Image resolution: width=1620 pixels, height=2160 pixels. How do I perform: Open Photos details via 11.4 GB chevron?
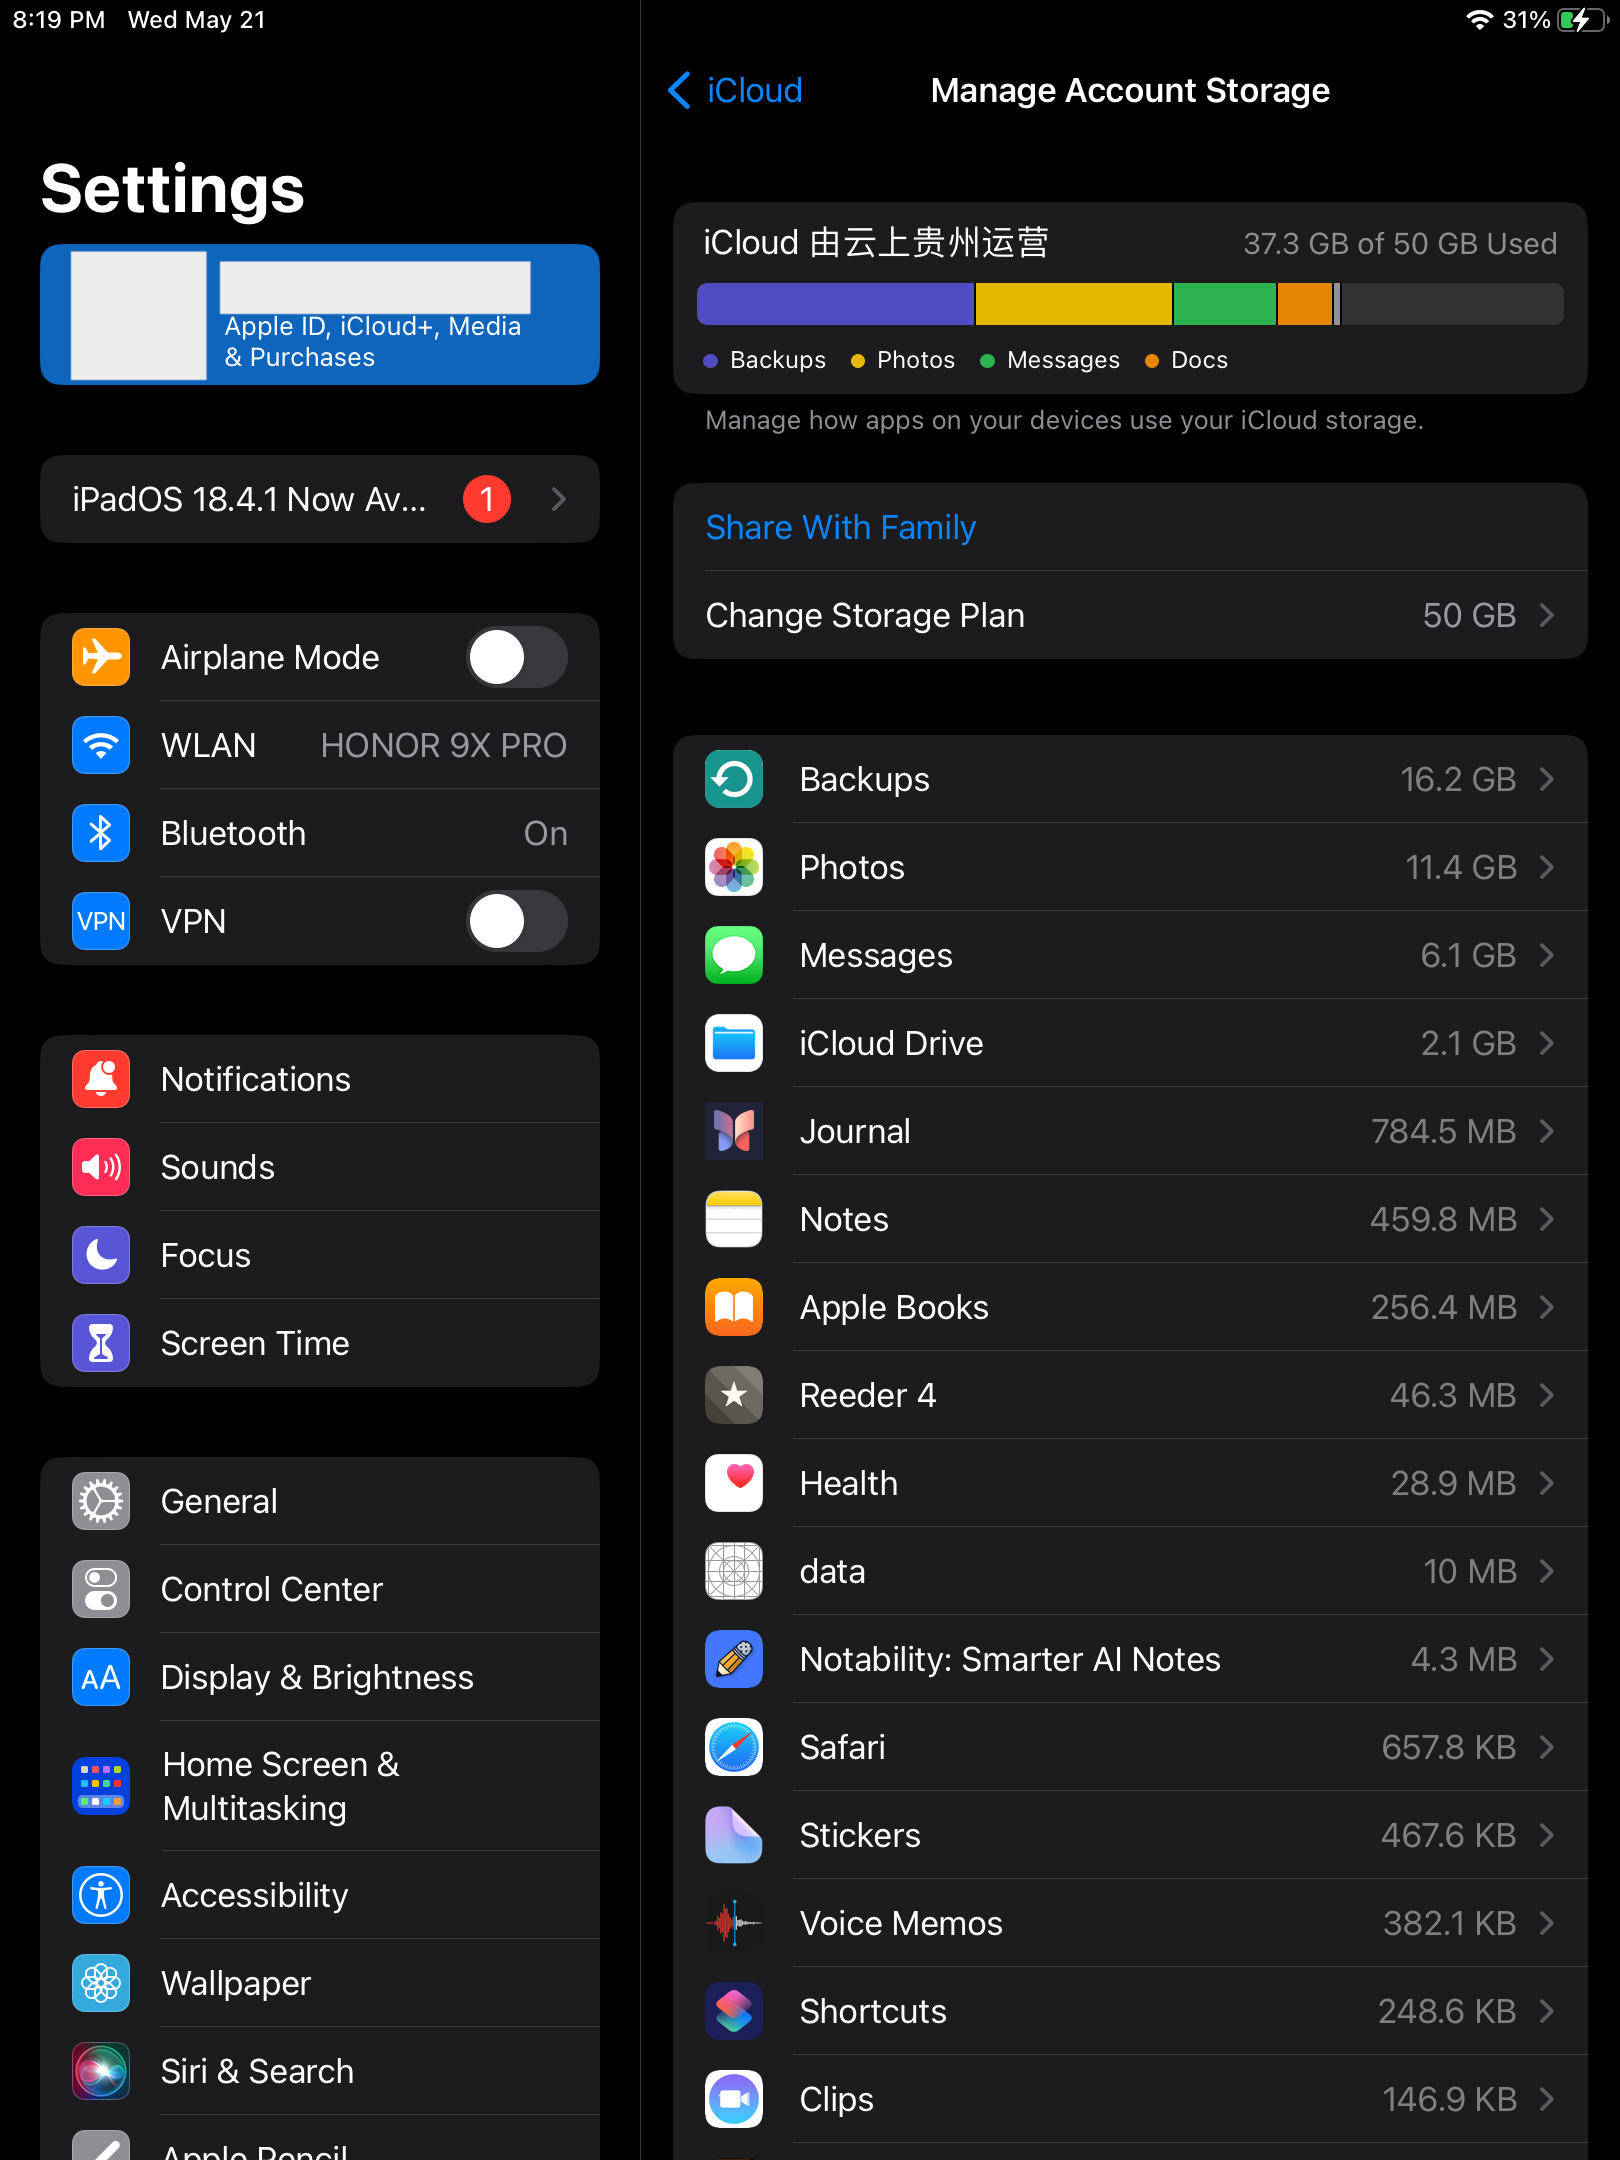click(x=1547, y=867)
